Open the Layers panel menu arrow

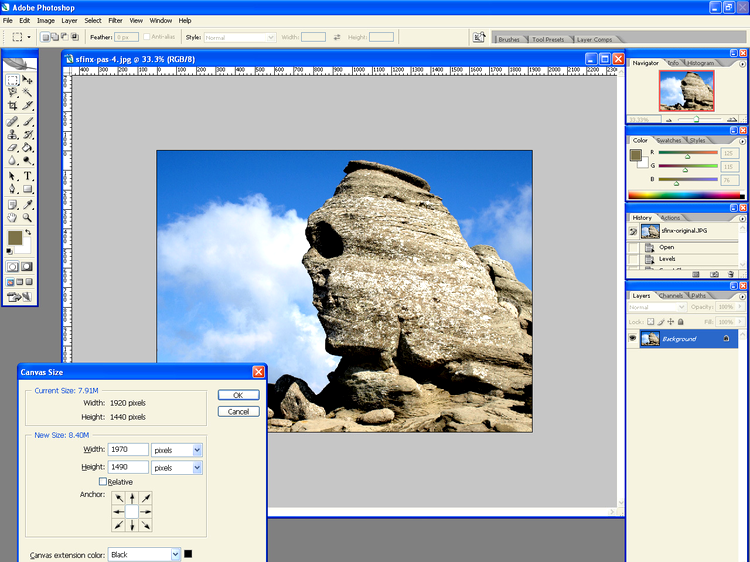742,297
